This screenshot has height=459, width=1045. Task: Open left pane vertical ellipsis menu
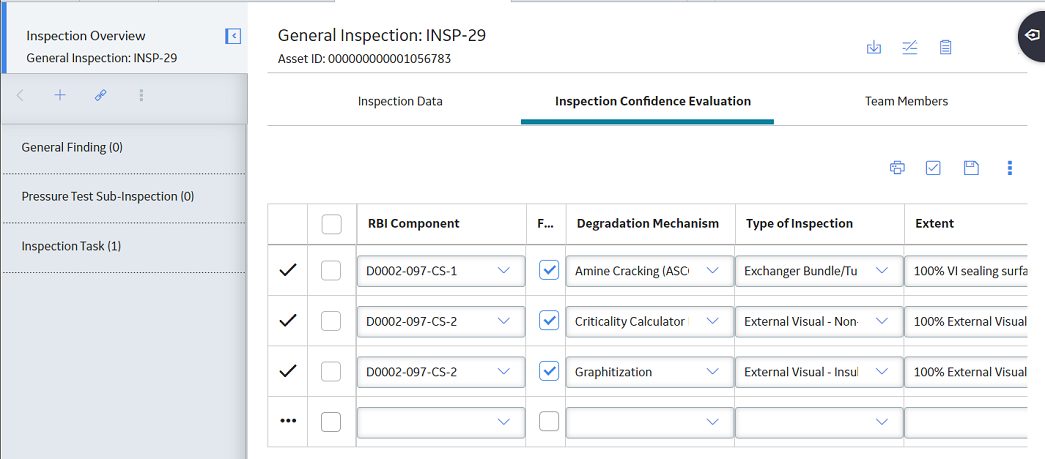(x=141, y=95)
